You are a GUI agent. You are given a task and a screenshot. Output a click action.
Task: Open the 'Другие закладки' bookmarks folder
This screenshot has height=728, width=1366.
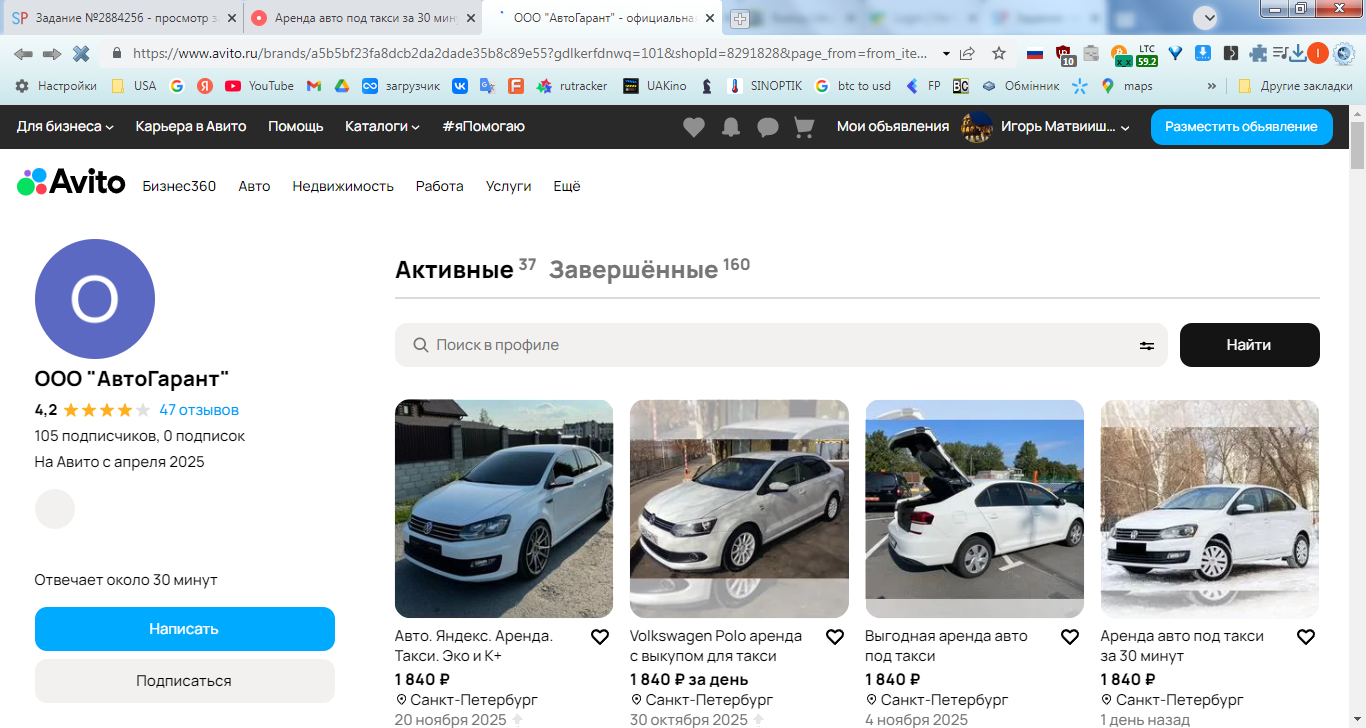[1295, 86]
